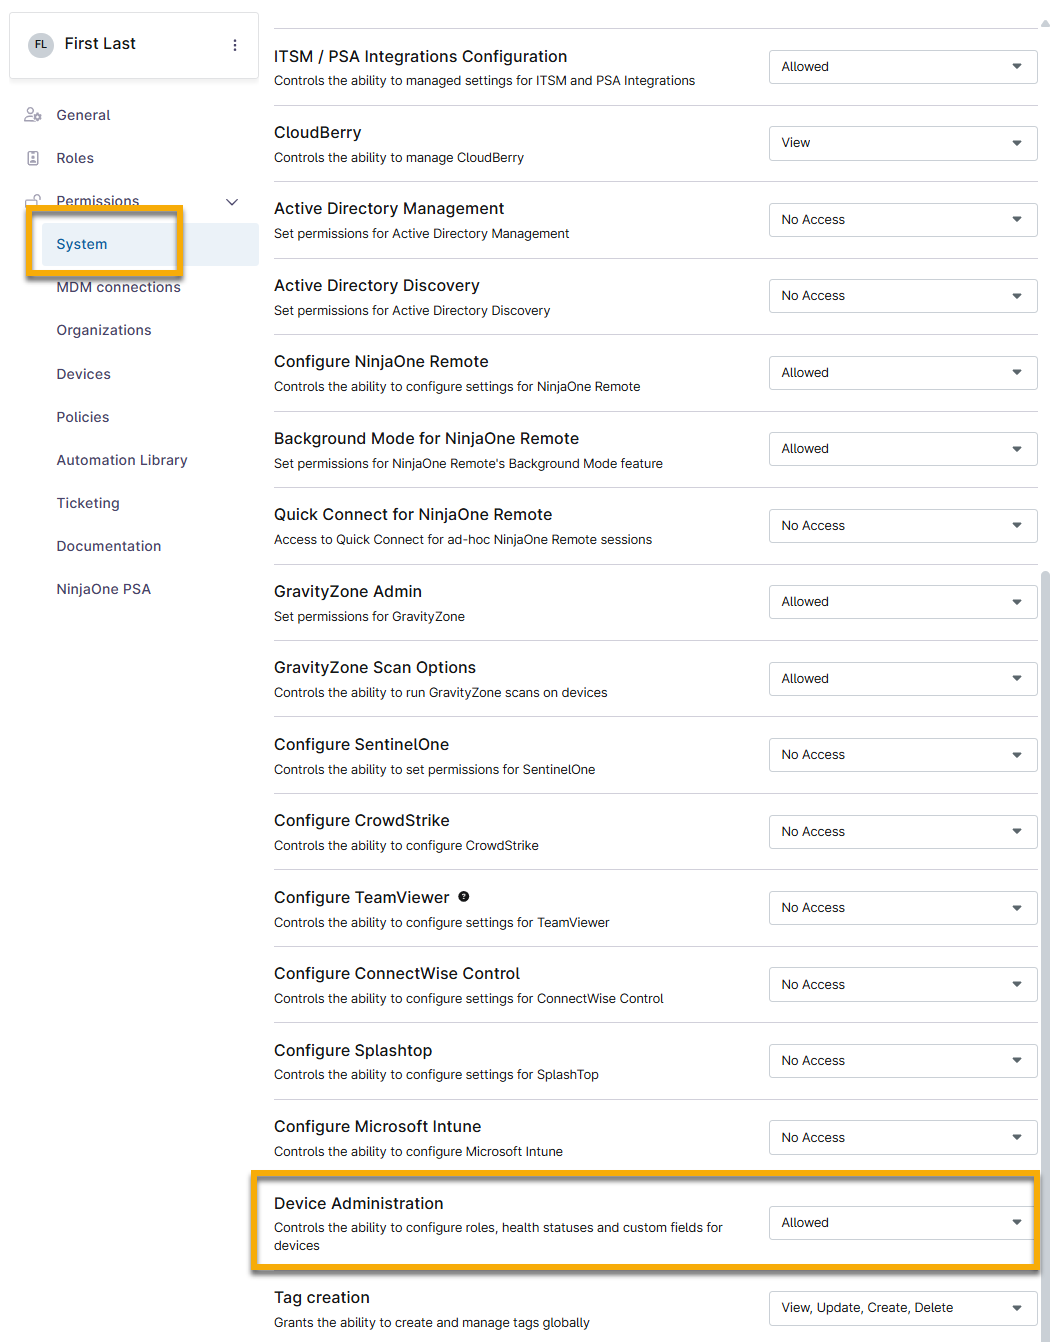Open the Ticketing permissions page
Screen dimensions: 1054x1342
pyautogui.click(x=88, y=503)
